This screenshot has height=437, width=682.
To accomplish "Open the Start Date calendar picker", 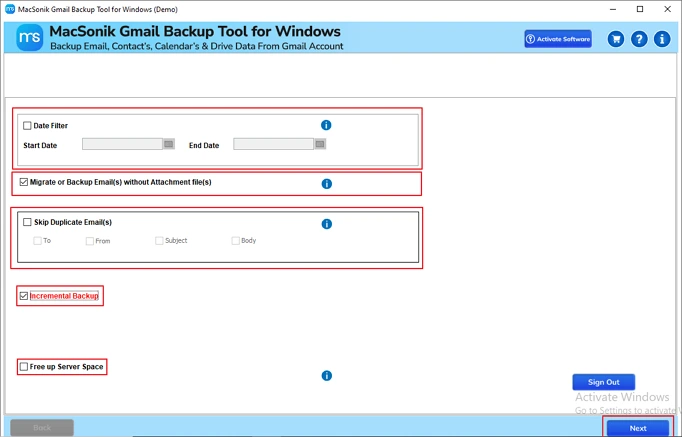I will click(x=169, y=144).
